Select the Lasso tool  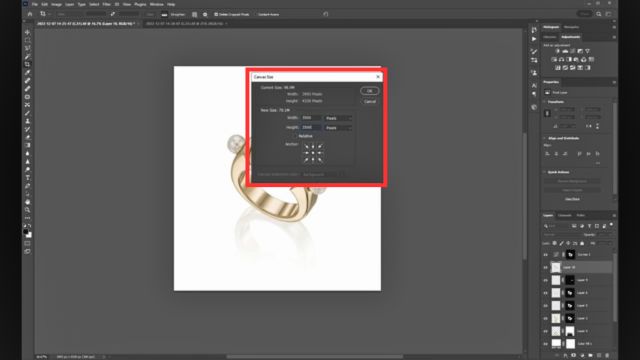(x=27, y=48)
